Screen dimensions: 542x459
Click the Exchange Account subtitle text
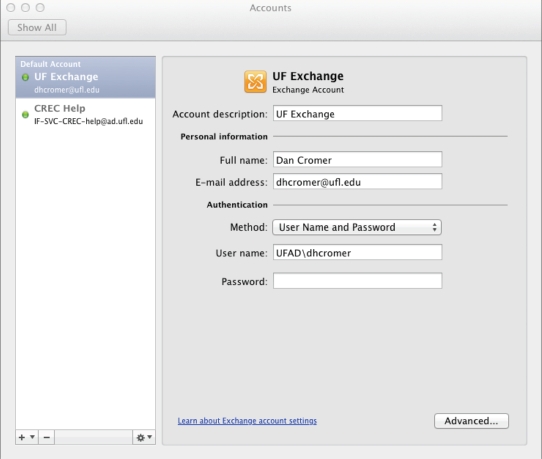[308, 90]
